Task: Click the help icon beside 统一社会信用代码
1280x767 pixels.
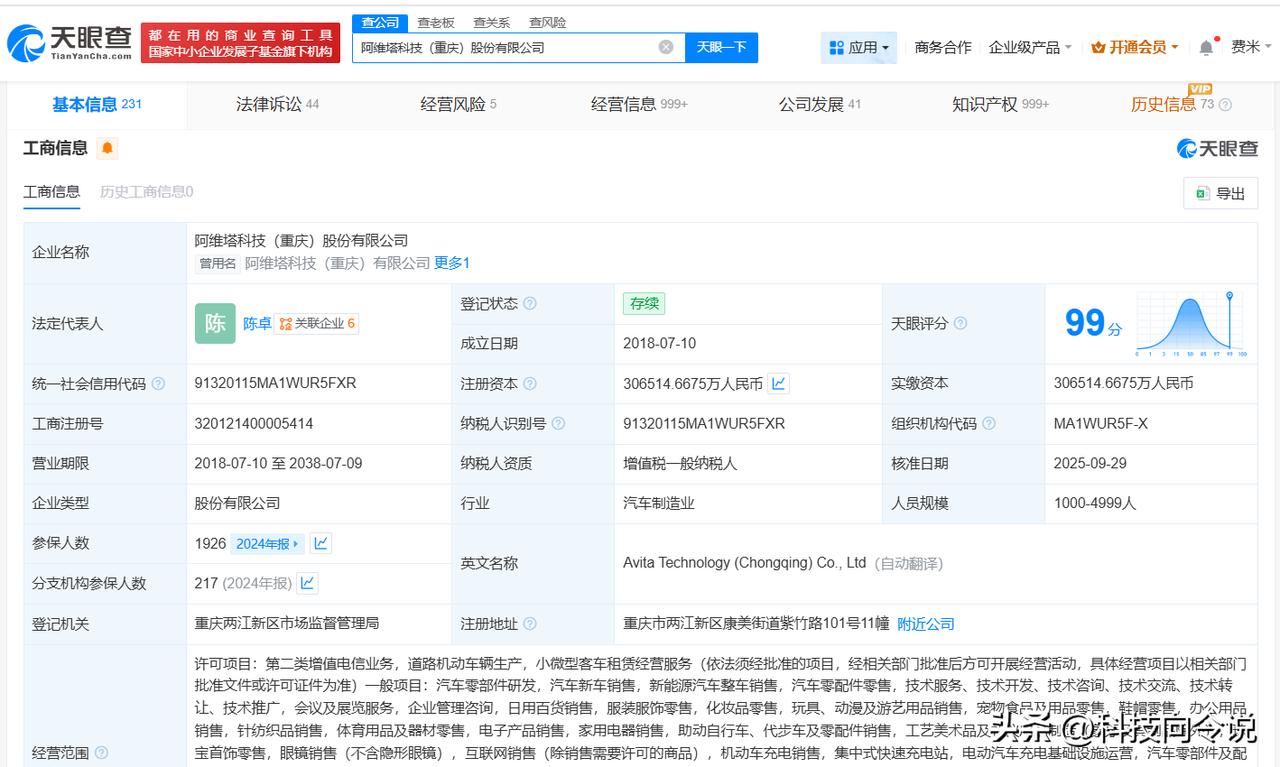Action: 158,384
